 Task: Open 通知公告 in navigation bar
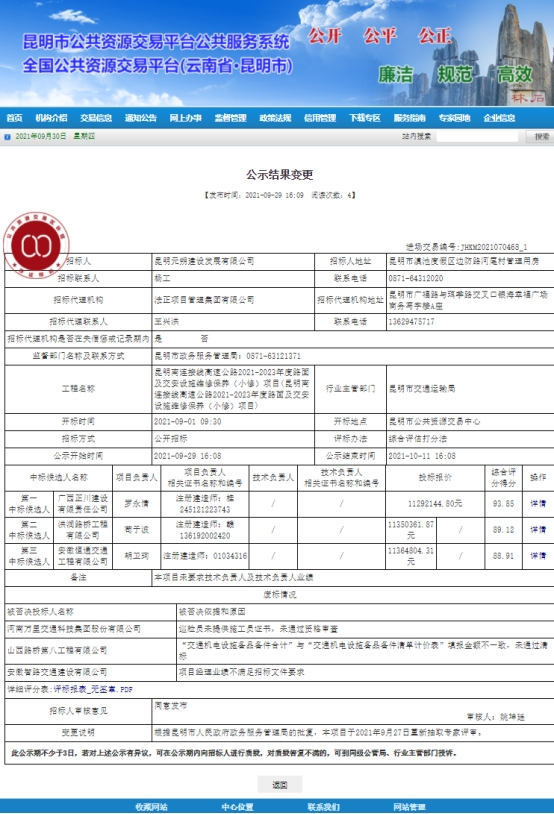[141, 118]
